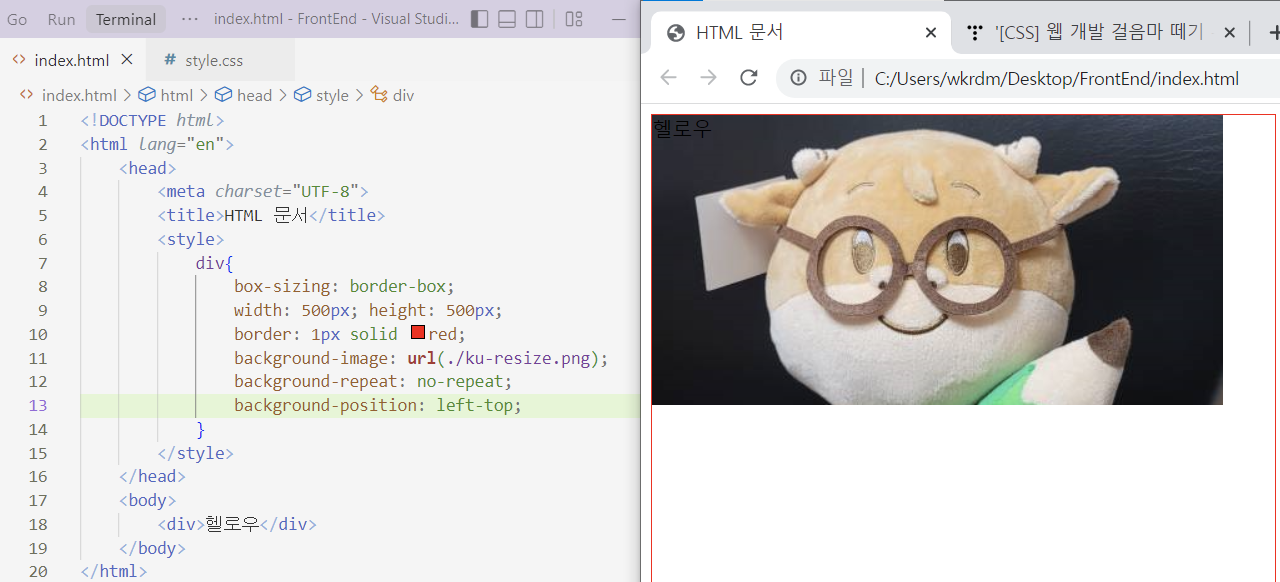Select the head breadcrumb segment

[244, 95]
